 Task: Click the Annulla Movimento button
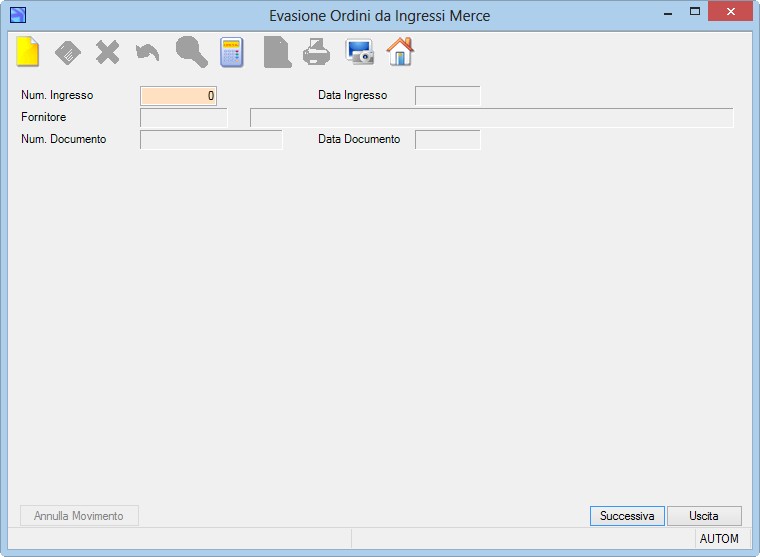click(79, 516)
